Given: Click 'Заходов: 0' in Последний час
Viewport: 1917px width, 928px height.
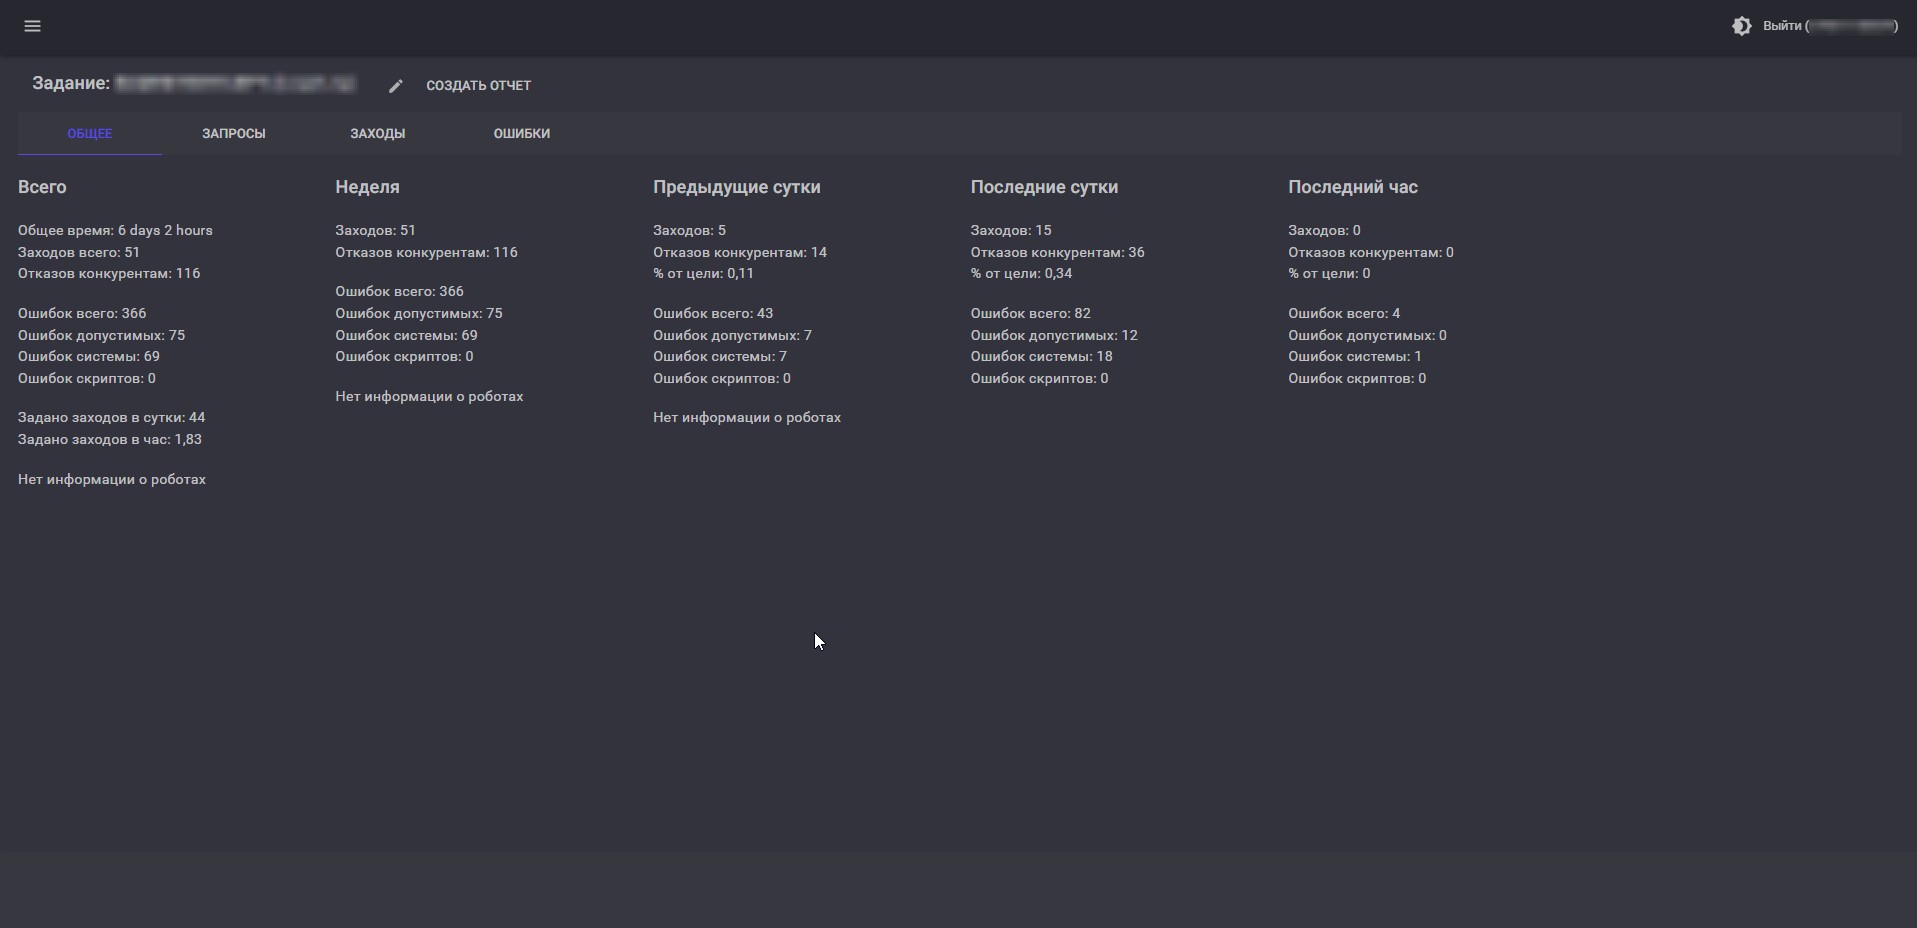Looking at the screenshot, I should click(1324, 230).
